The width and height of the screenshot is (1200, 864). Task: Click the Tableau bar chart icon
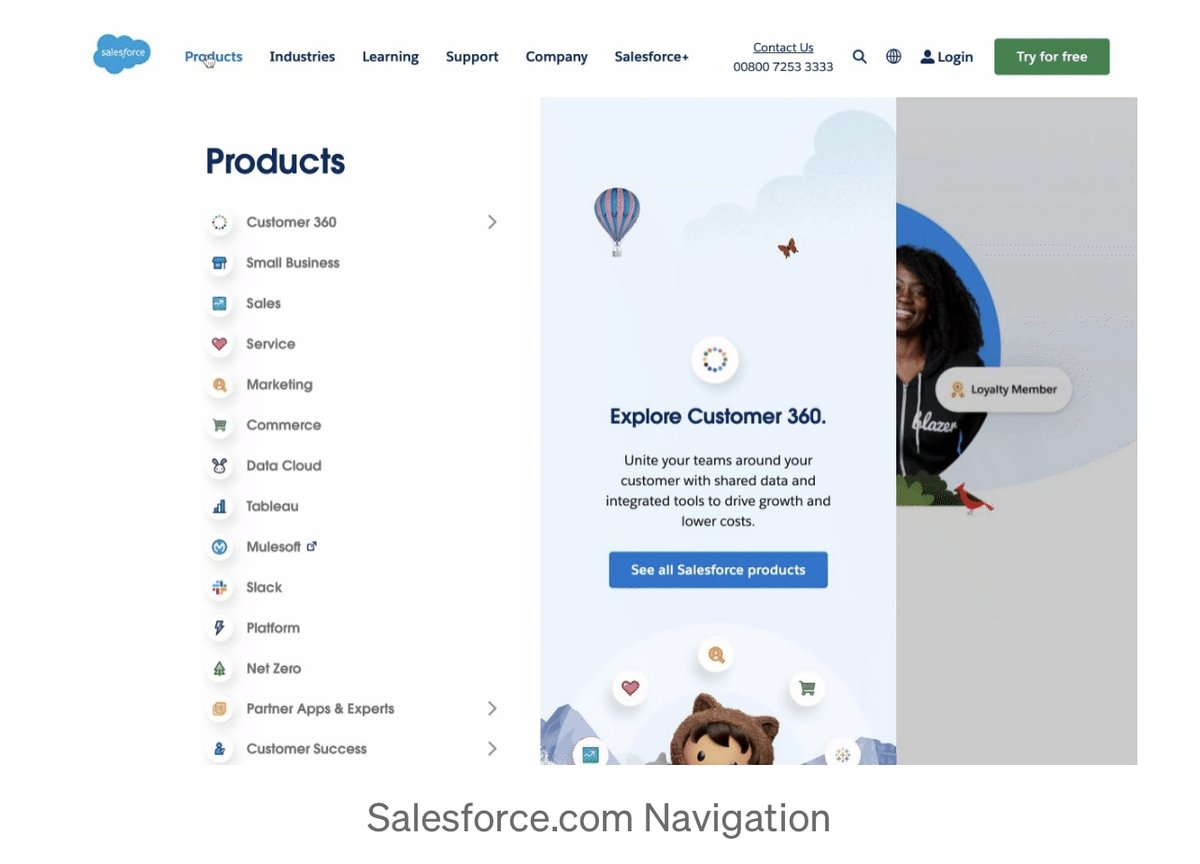(x=219, y=506)
